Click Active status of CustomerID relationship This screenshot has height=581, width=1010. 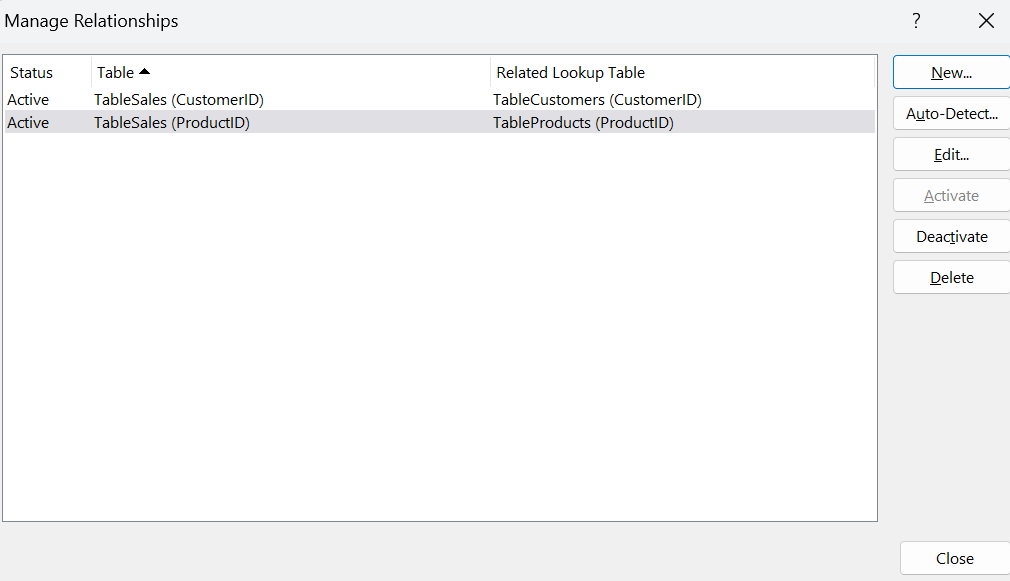click(x=28, y=100)
